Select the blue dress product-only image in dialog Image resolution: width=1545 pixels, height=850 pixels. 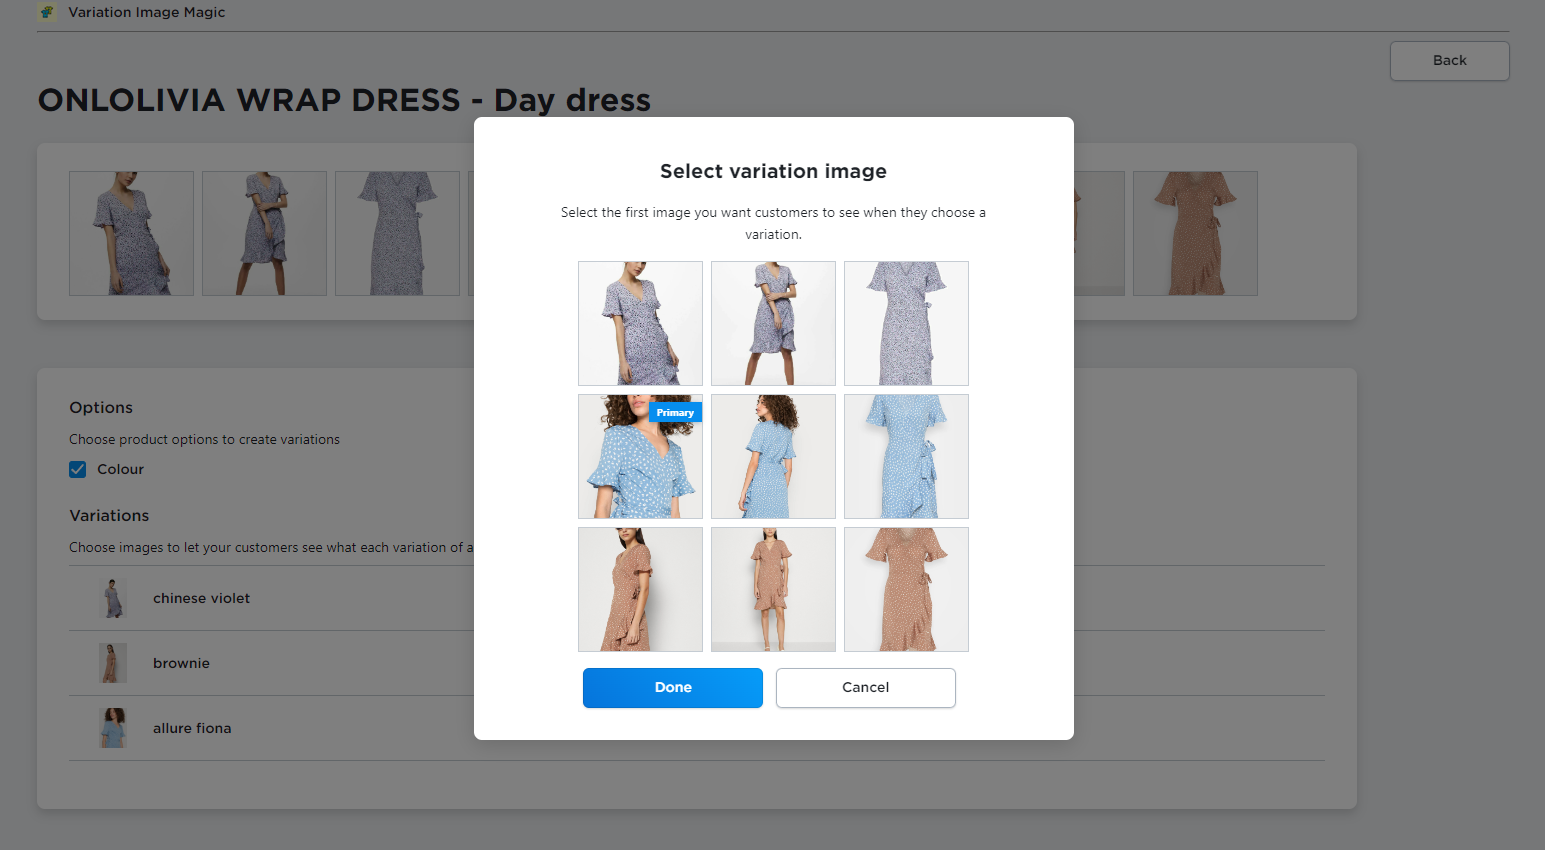pyautogui.click(x=906, y=456)
